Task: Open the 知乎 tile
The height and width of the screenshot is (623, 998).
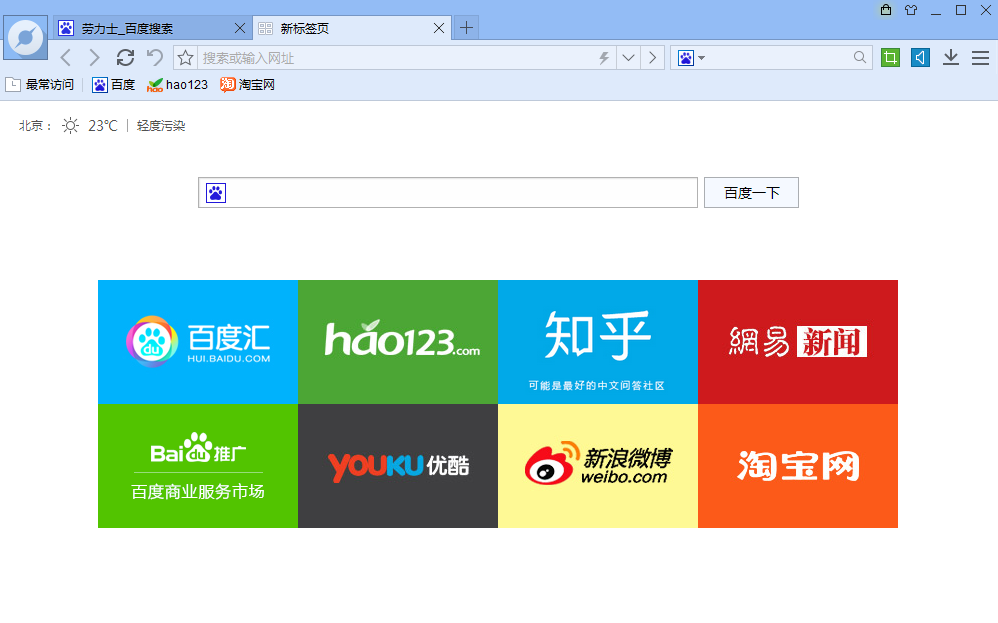Action: (x=597, y=342)
